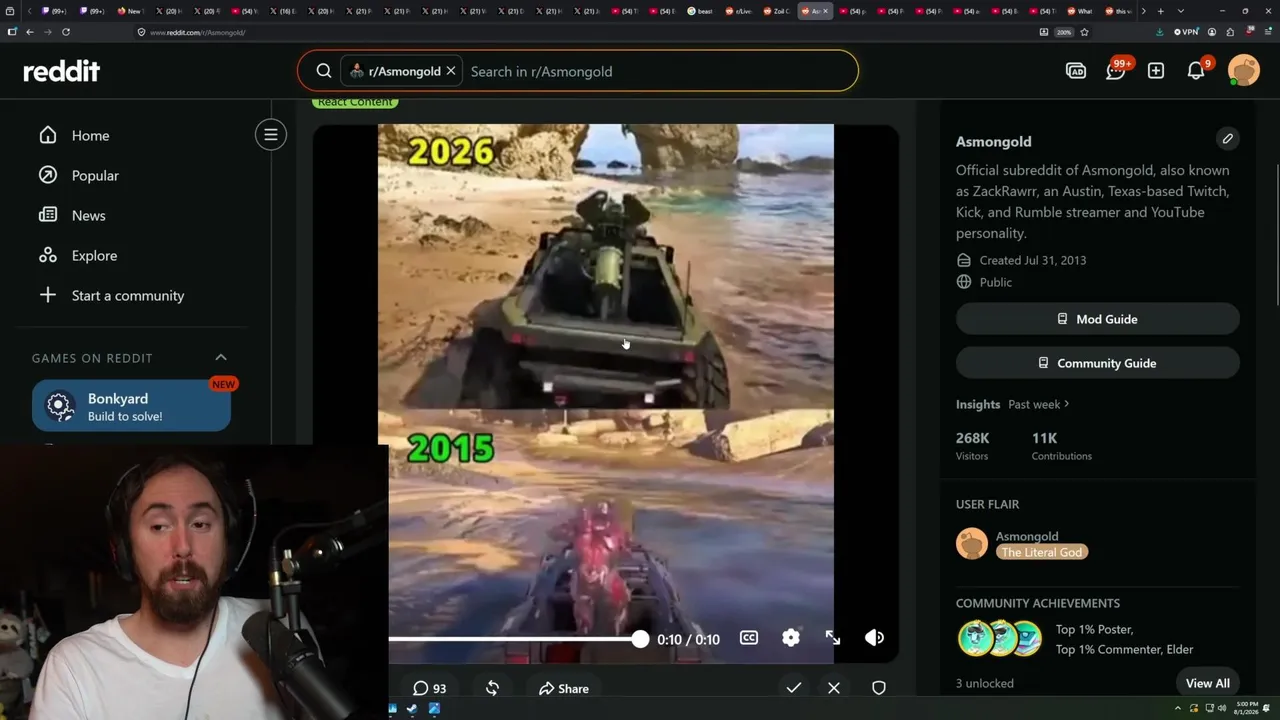Click the 268K Visitors stat
Screen dimensions: 1280x720
pyautogui.click(x=973, y=446)
